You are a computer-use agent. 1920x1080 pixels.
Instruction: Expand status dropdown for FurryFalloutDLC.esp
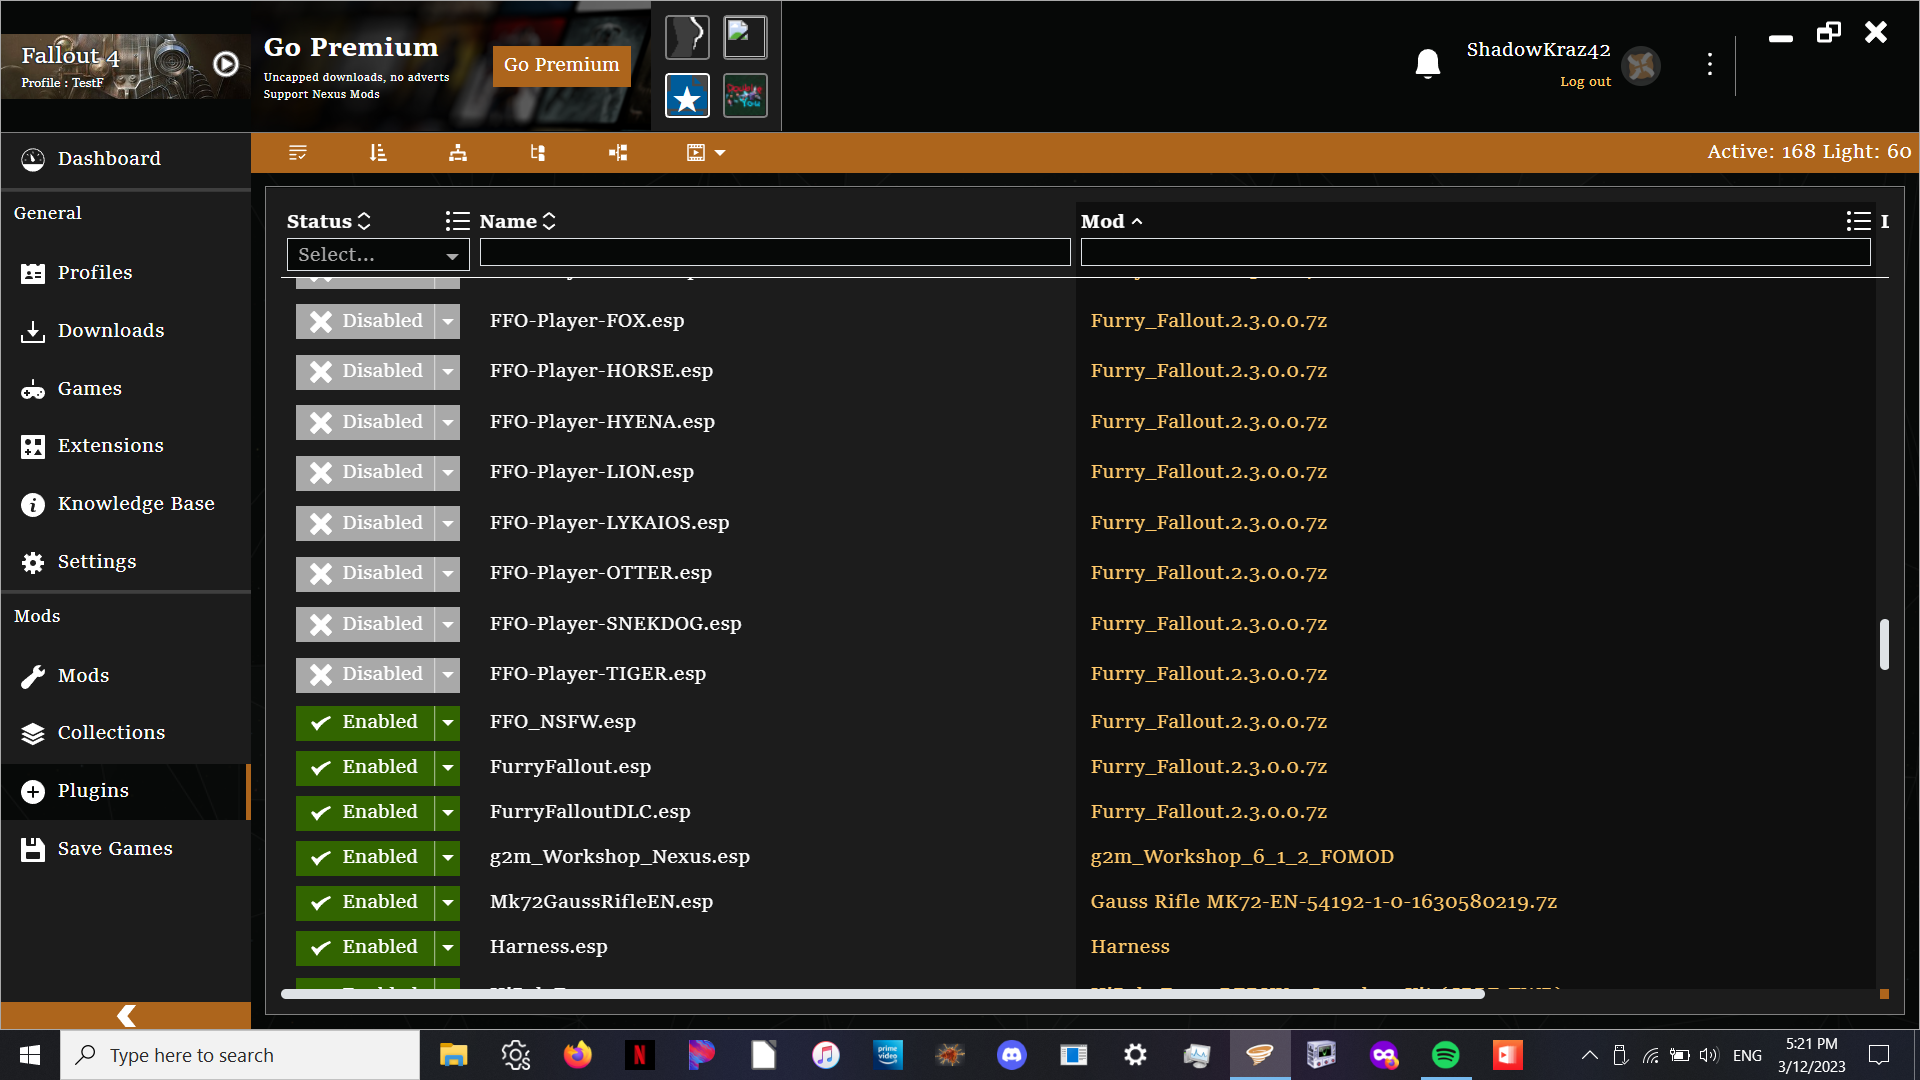pos(448,812)
